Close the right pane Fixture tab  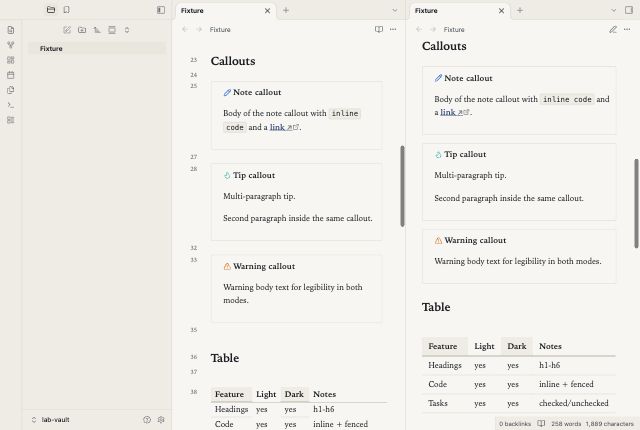pyautogui.click(x=501, y=11)
